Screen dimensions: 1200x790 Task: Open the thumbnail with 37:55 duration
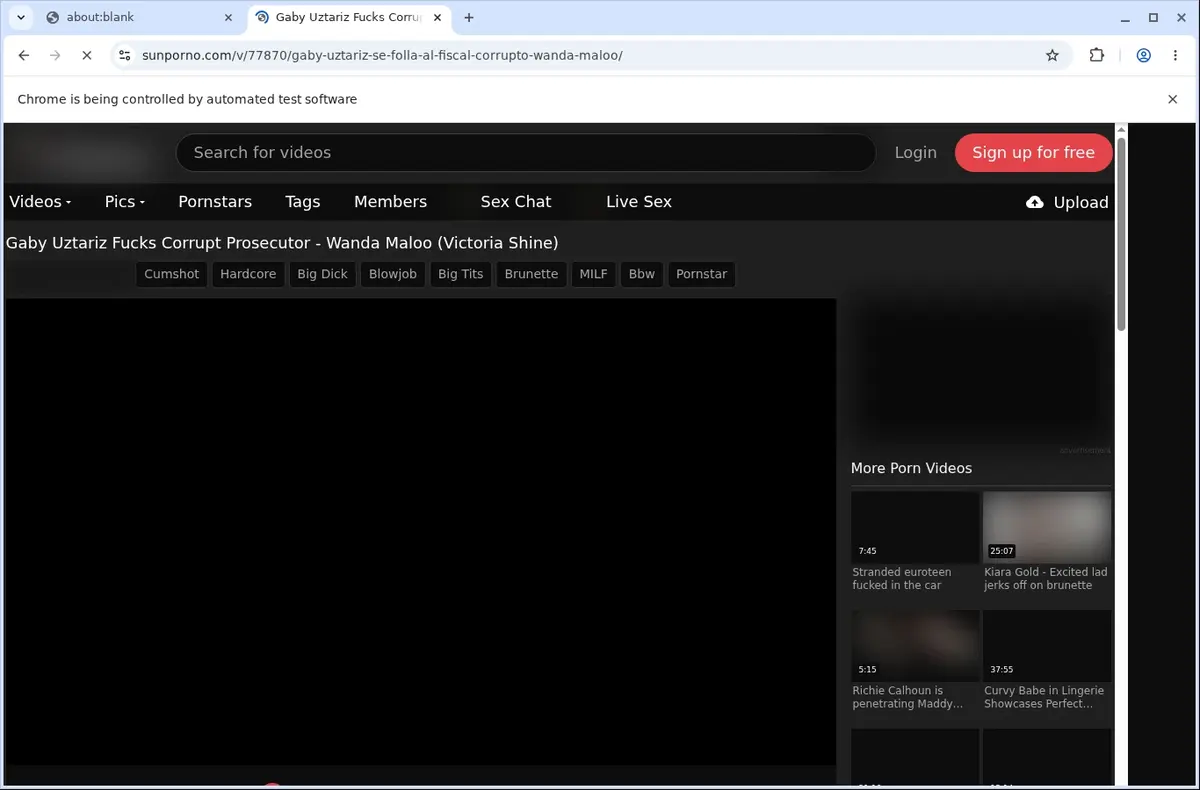(x=1047, y=646)
